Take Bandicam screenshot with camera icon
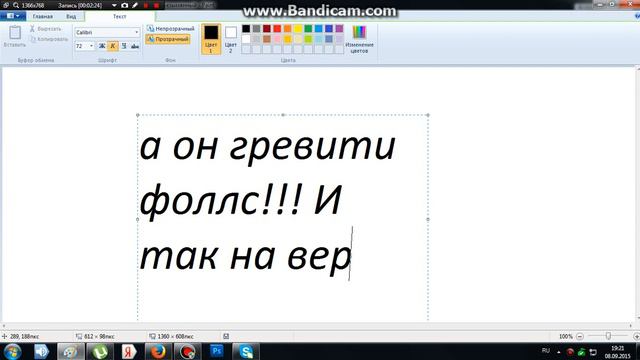 (124, 6)
